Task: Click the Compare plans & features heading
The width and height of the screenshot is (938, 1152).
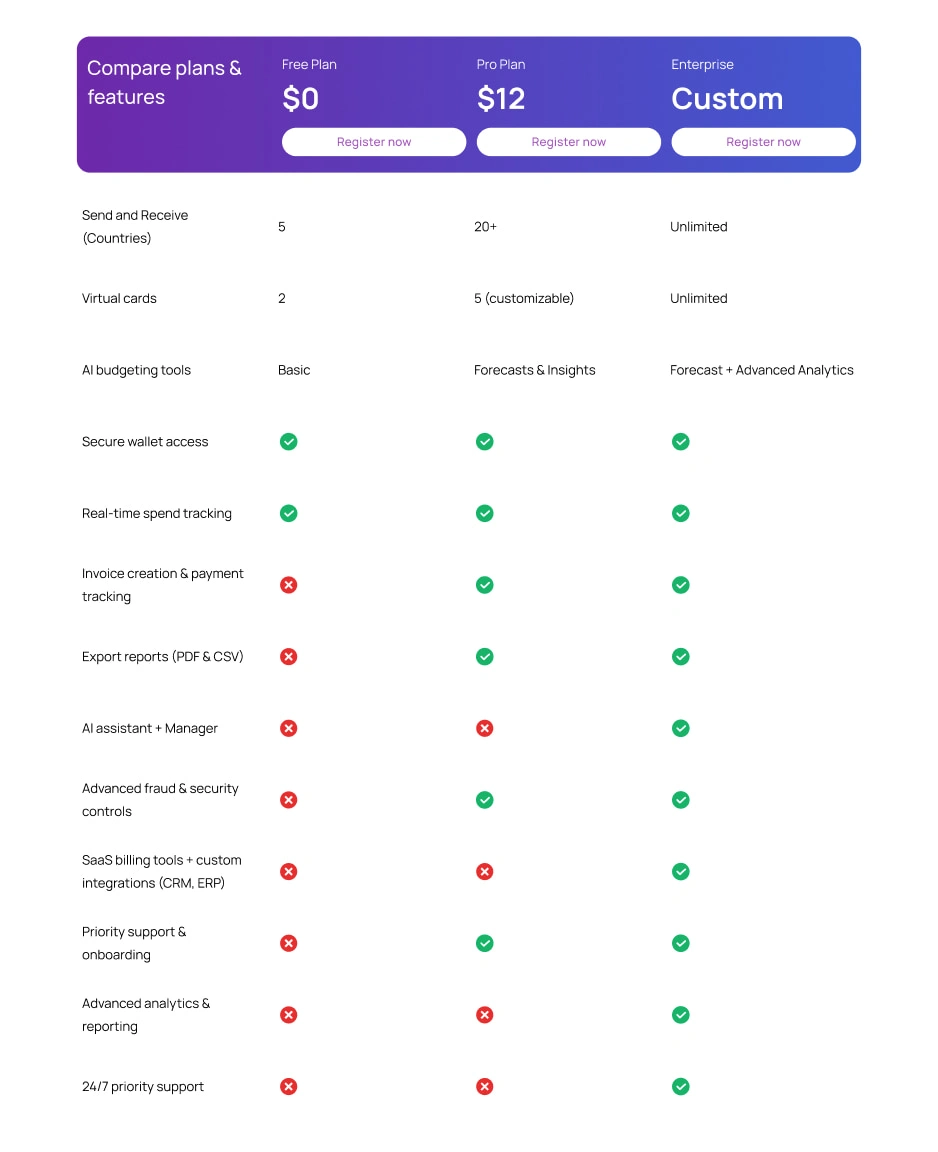Action: (x=164, y=82)
